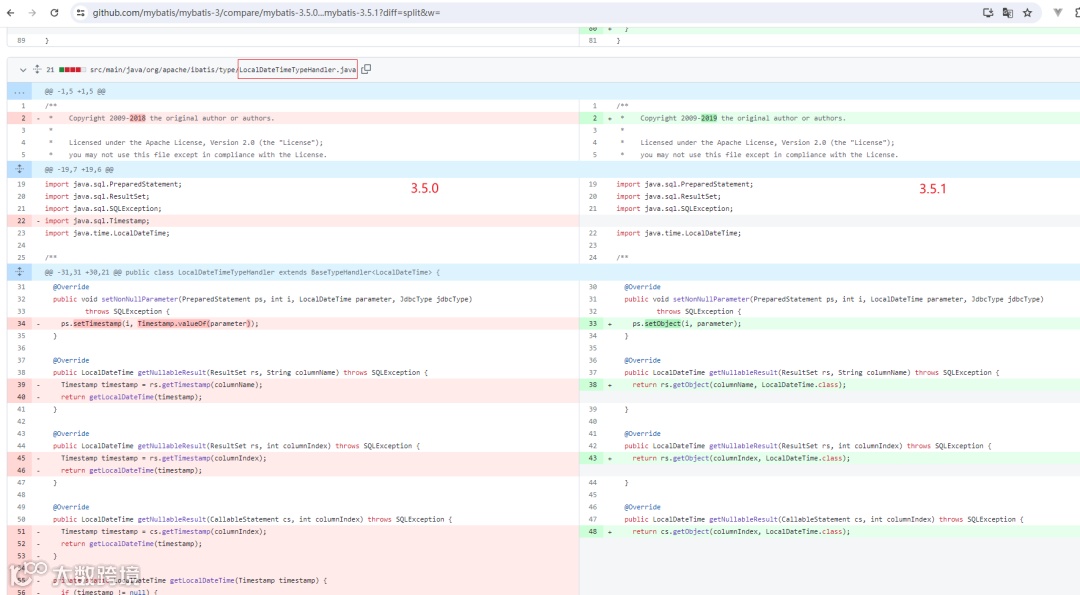Screen dimensions: 1080x595
Task: Click line number 51 beside cs.getTimestamp(columnIndex)
Action: [21, 532]
